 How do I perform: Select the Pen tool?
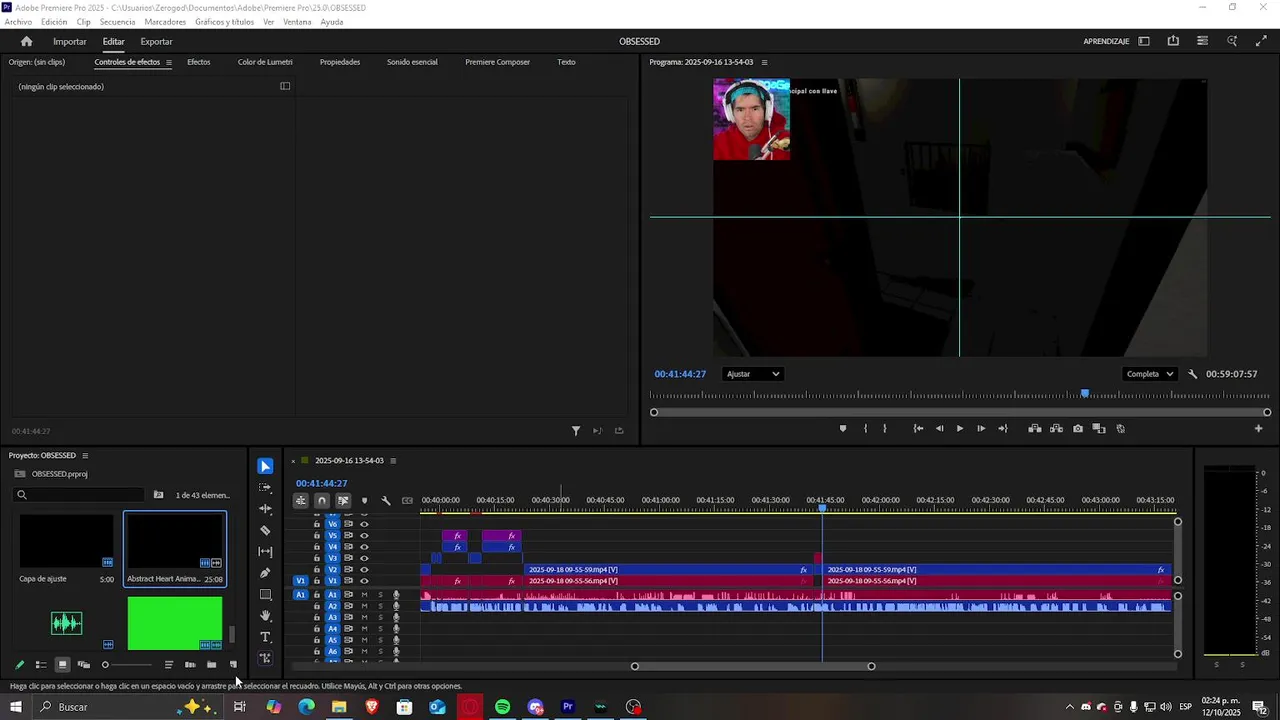tap(265, 573)
